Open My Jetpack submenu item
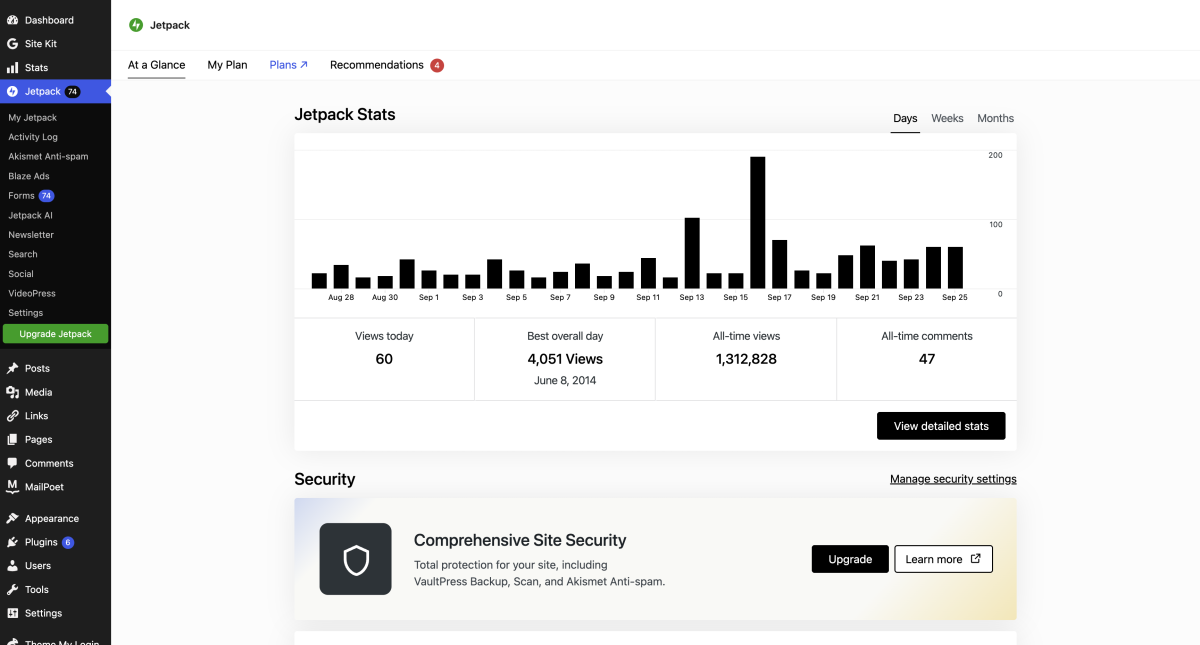Image resolution: width=1200 pixels, height=645 pixels. [x=32, y=118]
